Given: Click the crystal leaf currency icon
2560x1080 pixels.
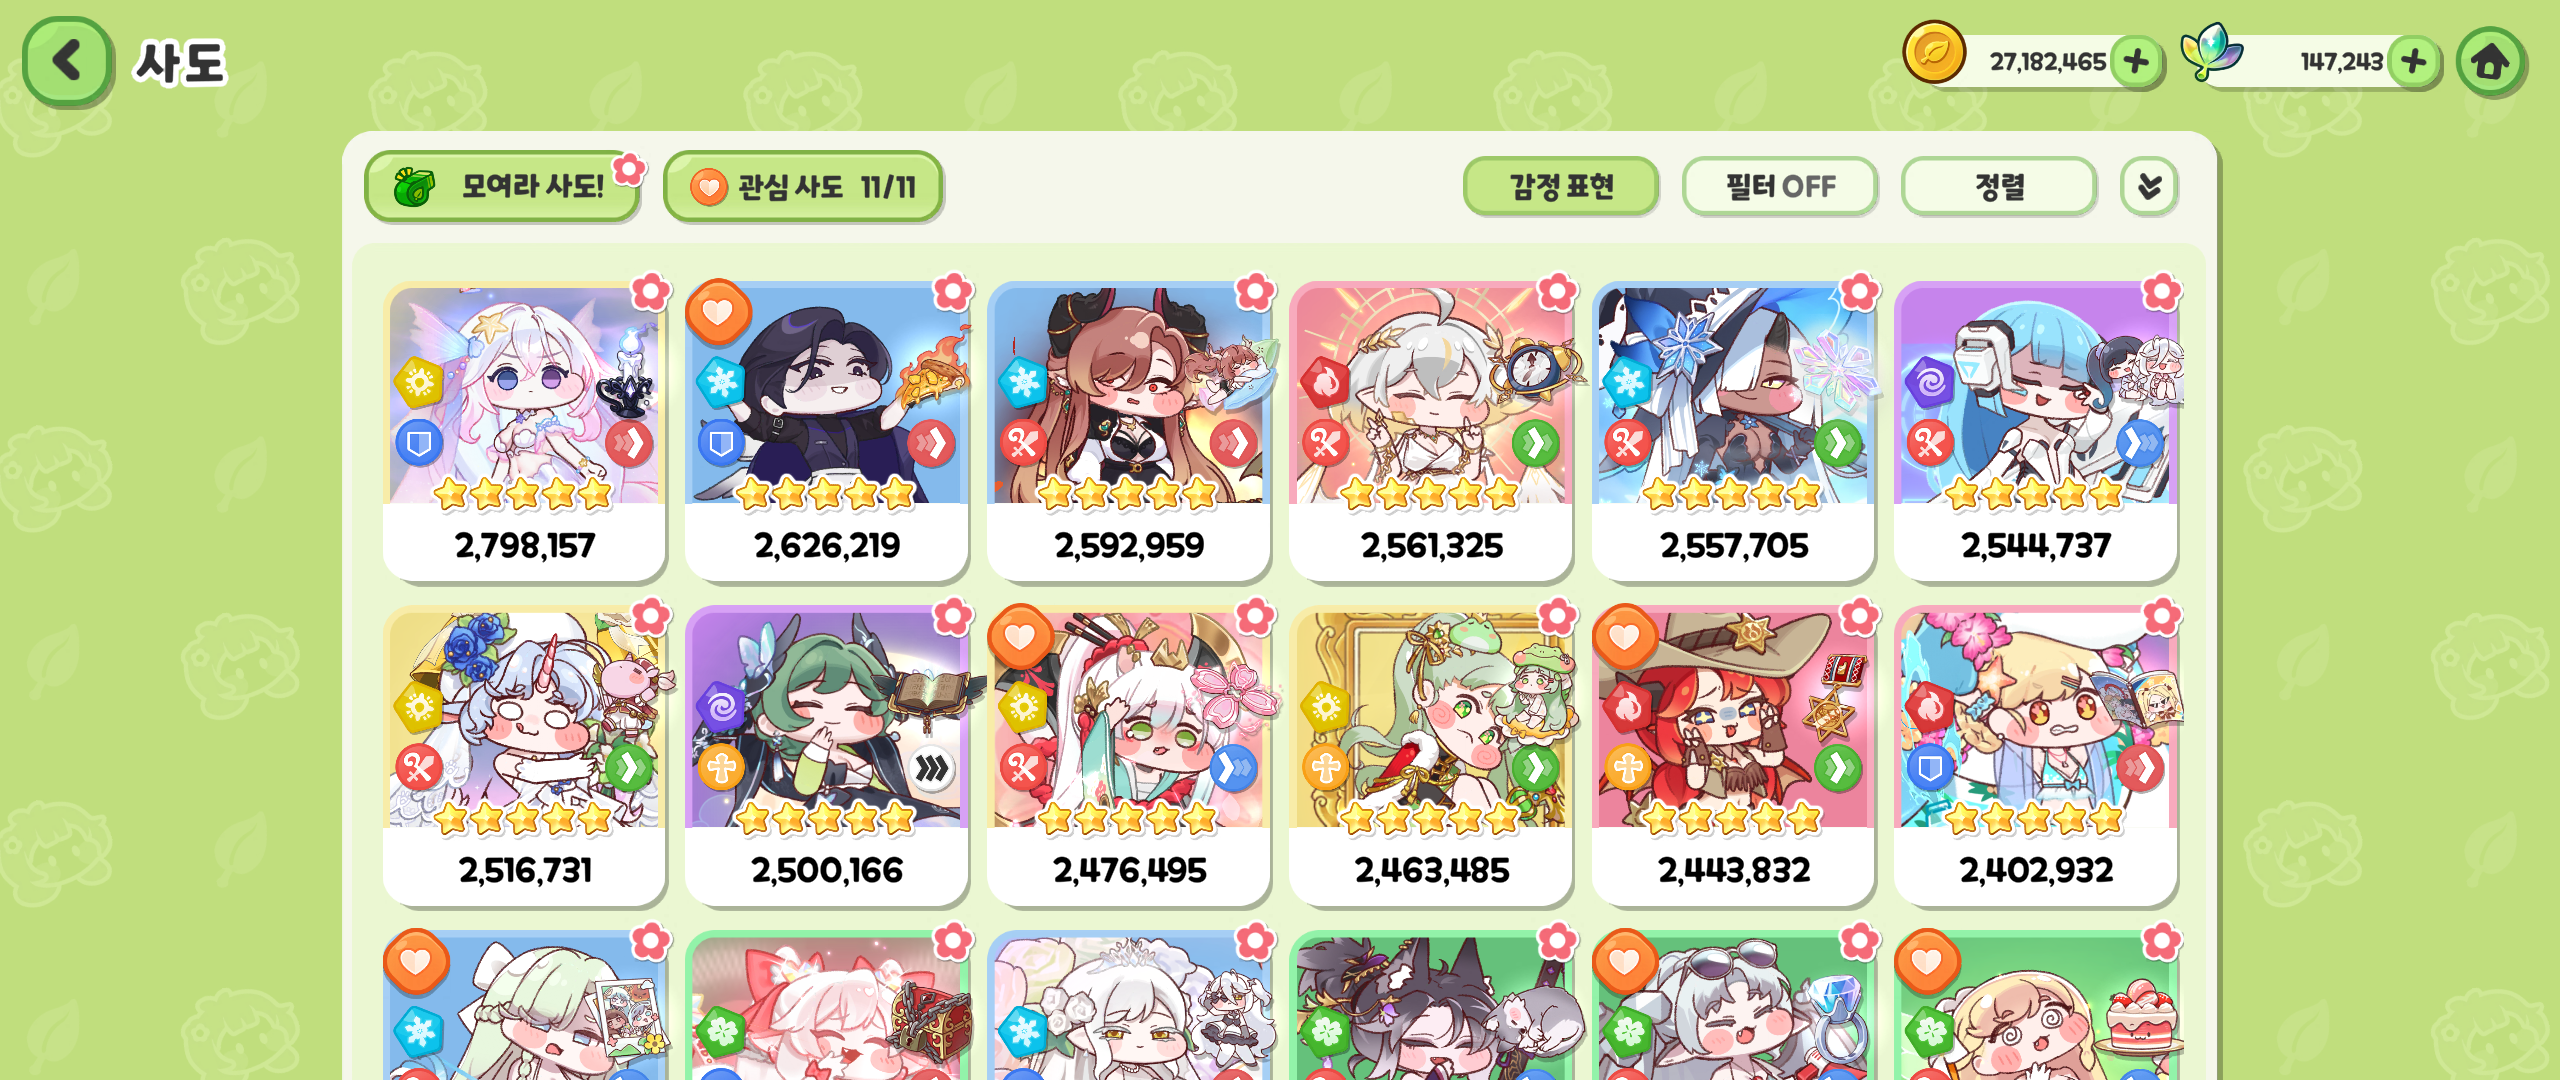Looking at the screenshot, I should [x=2211, y=51].
